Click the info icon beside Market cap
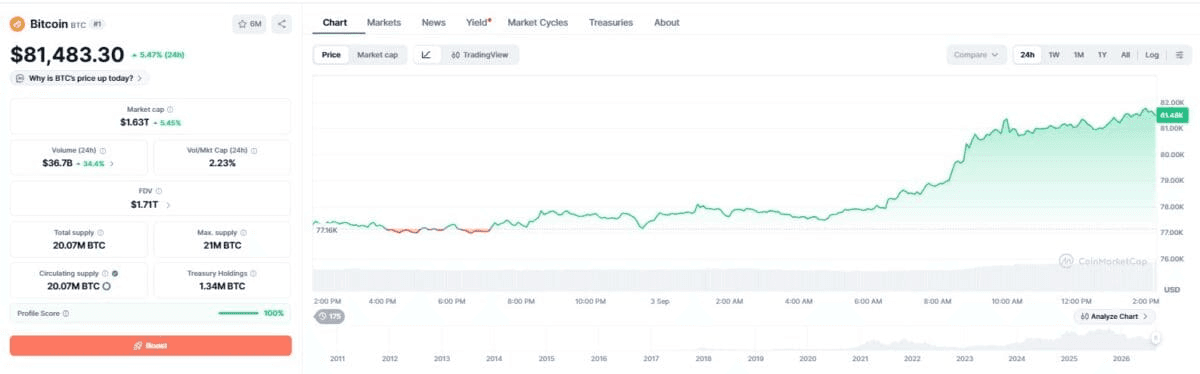This screenshot has width=1200, height=374. tap(170, 109)
